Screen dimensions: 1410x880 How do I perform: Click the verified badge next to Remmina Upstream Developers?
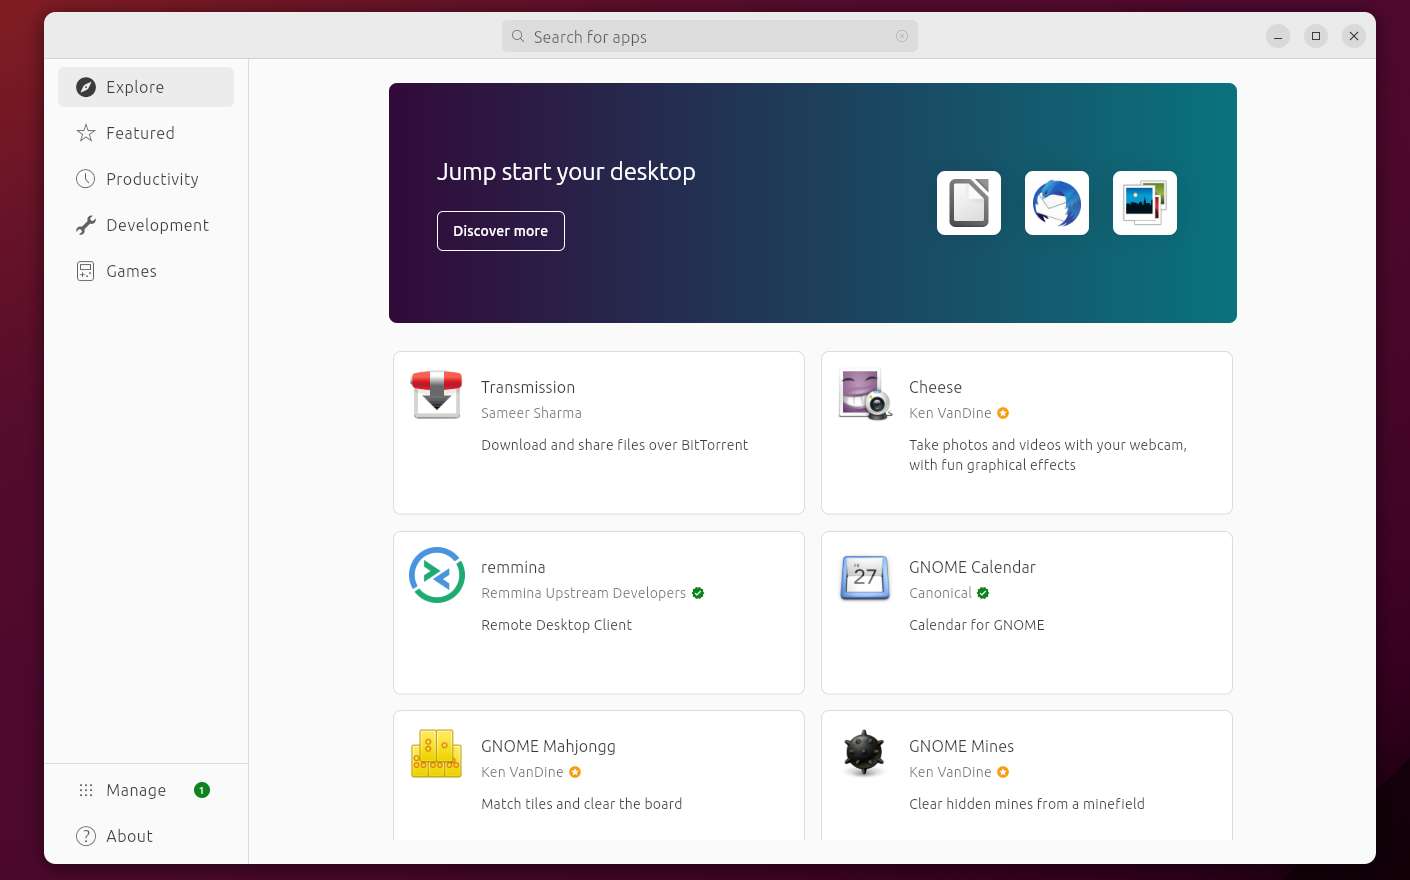point(698,593)
